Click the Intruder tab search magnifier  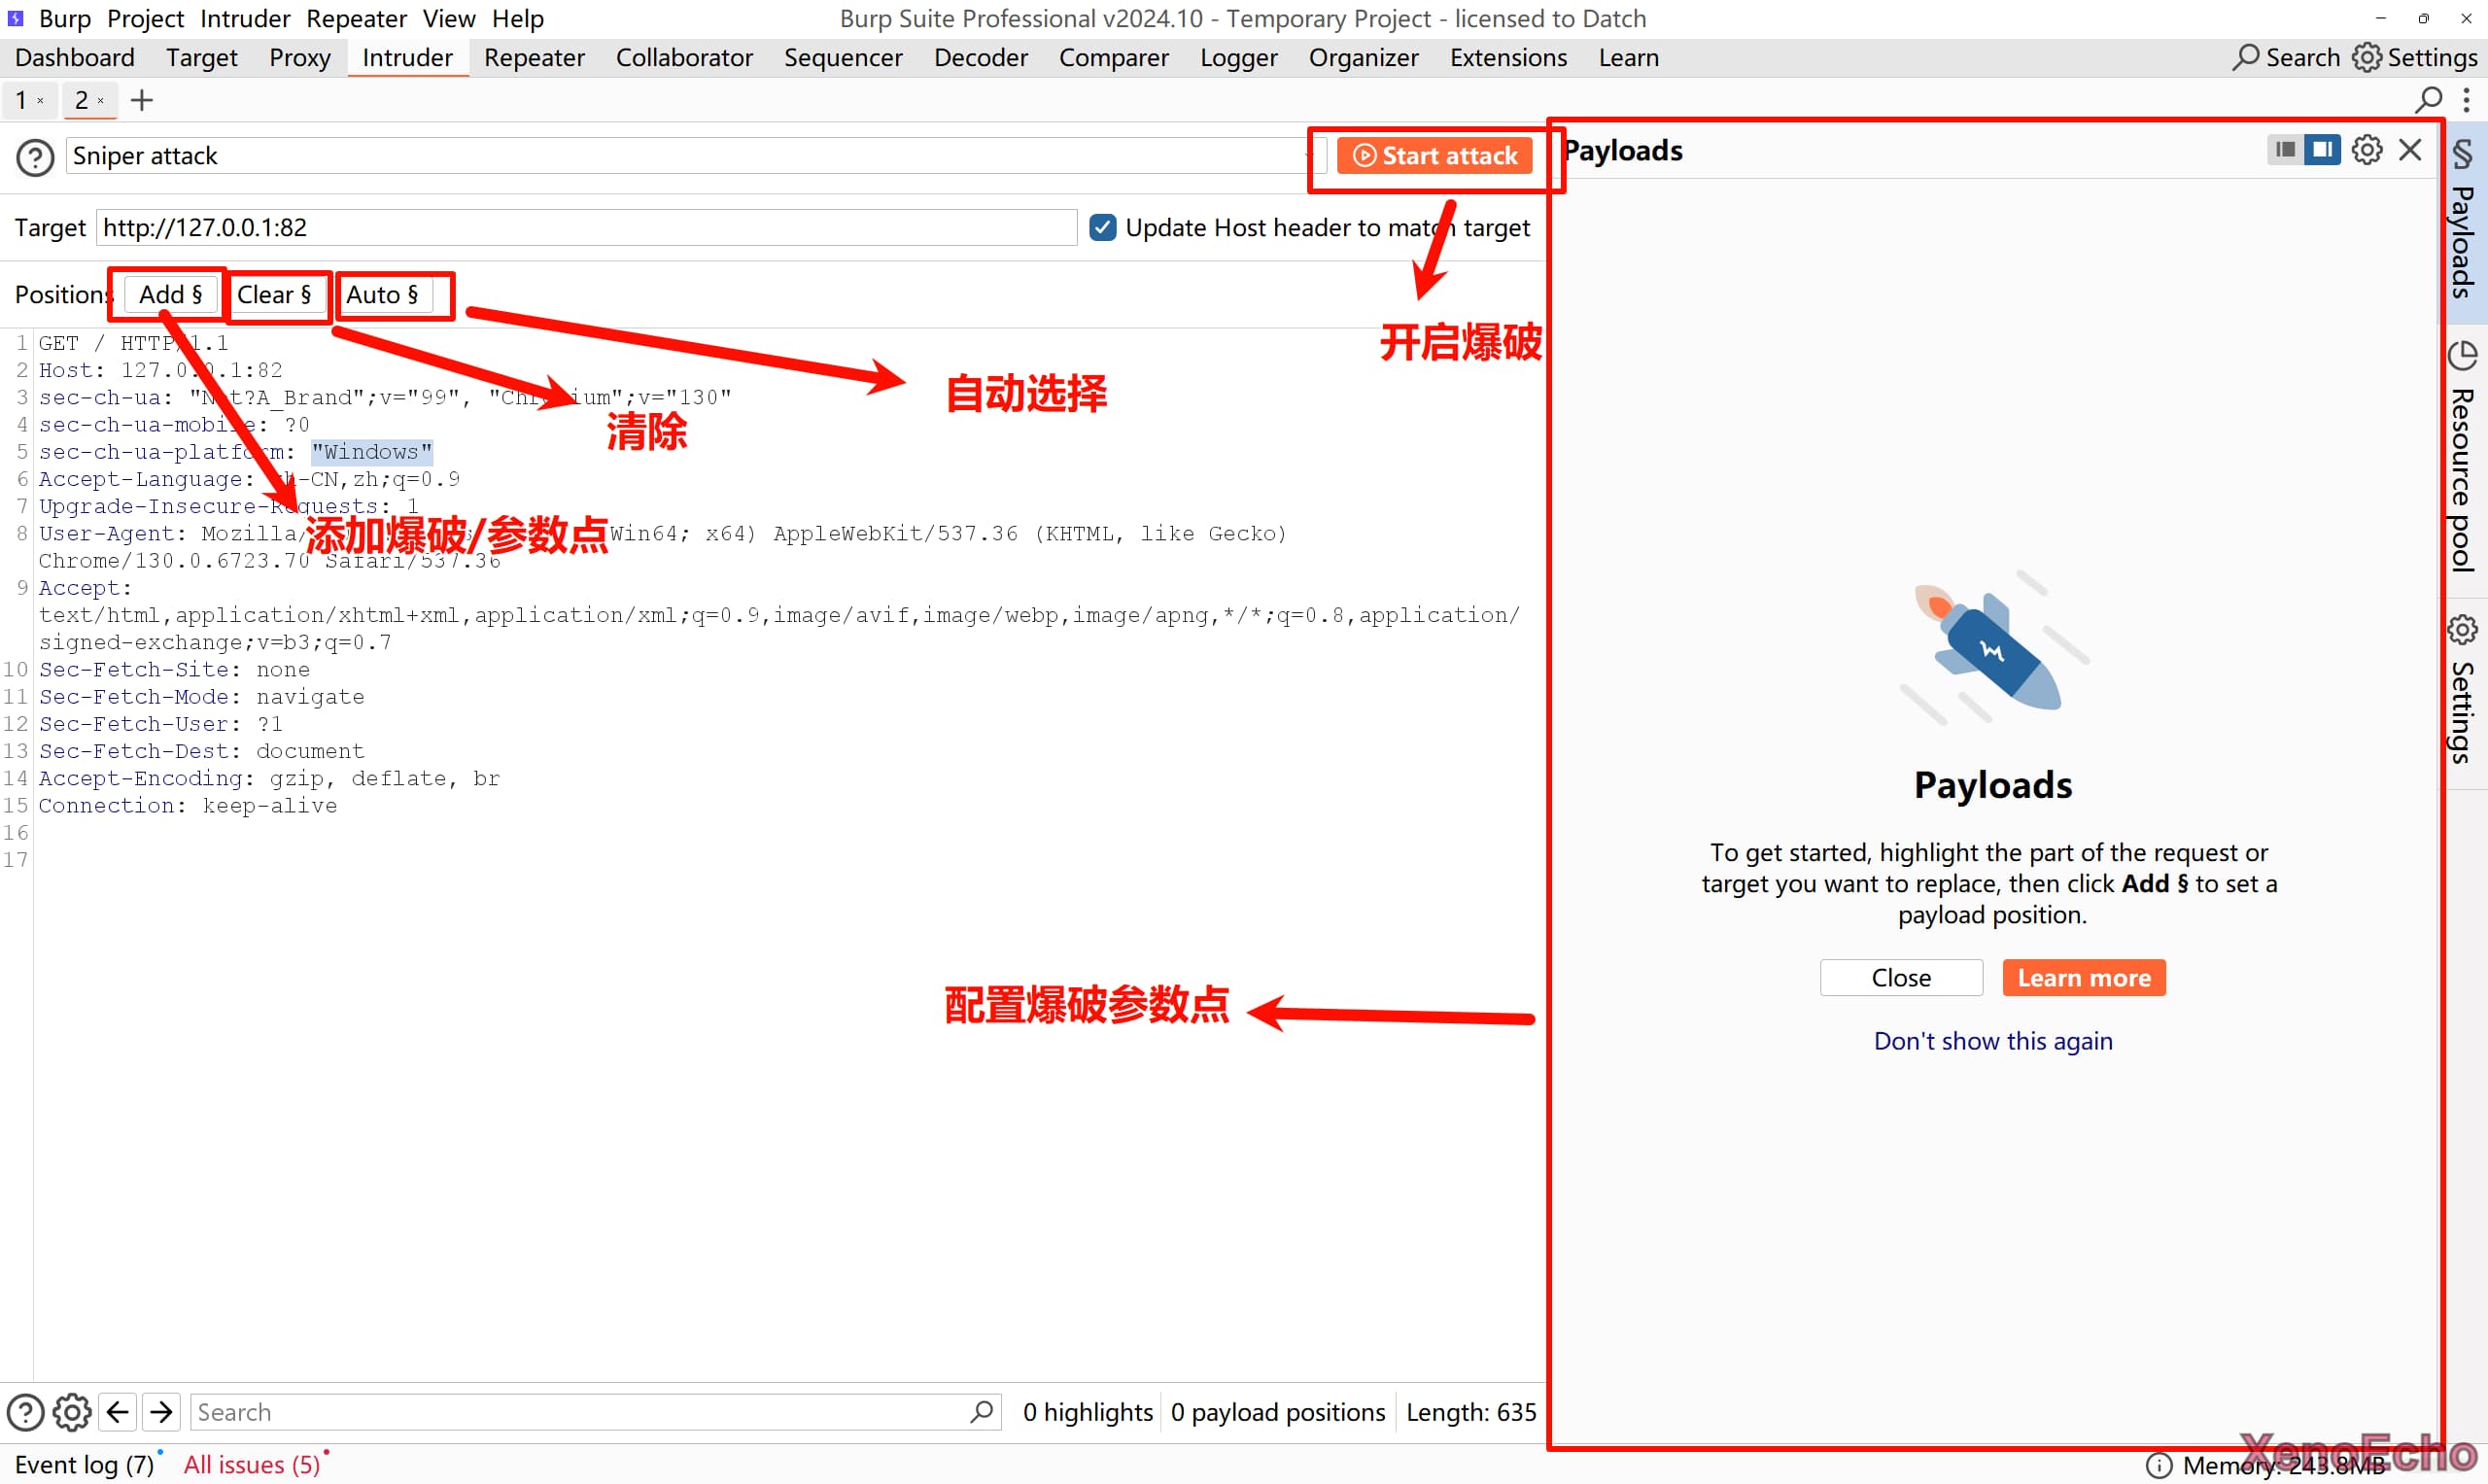point(2429,100)
